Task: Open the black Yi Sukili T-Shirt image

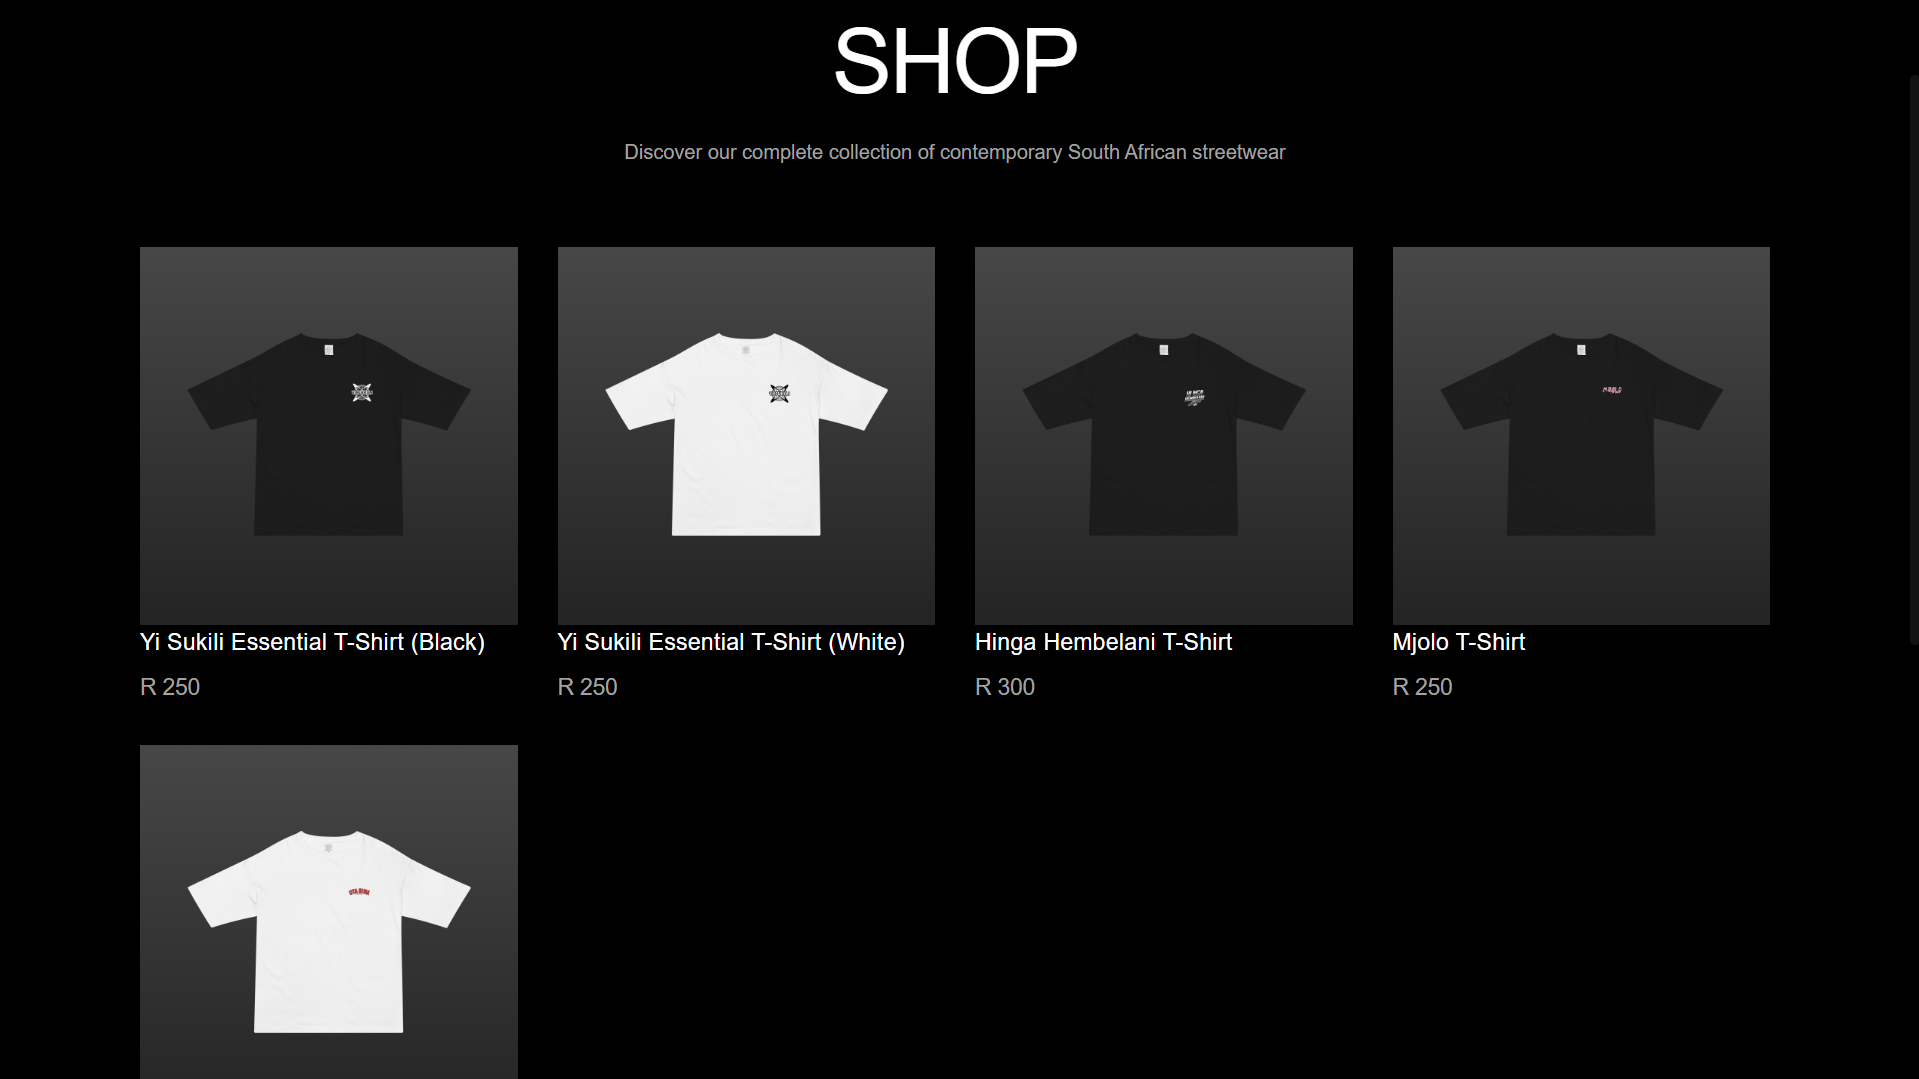Action: pyautogui.click(x=329, y=436)
